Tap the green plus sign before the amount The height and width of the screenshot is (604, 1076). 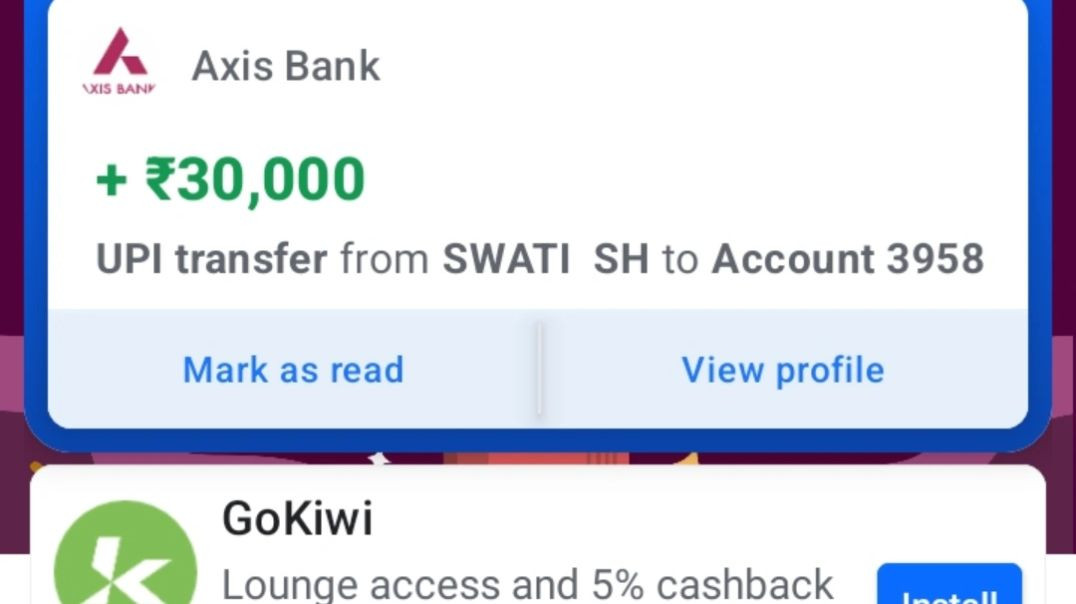(x=112, y=181)
